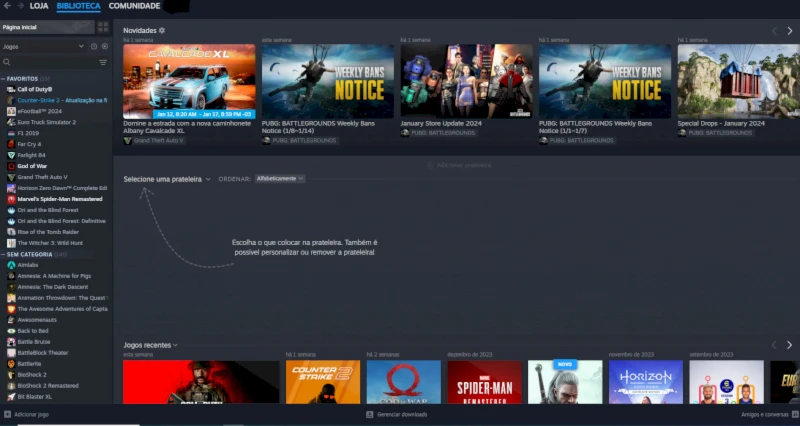Select Ori and the Blind Forest
800x426 pixels.
48,210
